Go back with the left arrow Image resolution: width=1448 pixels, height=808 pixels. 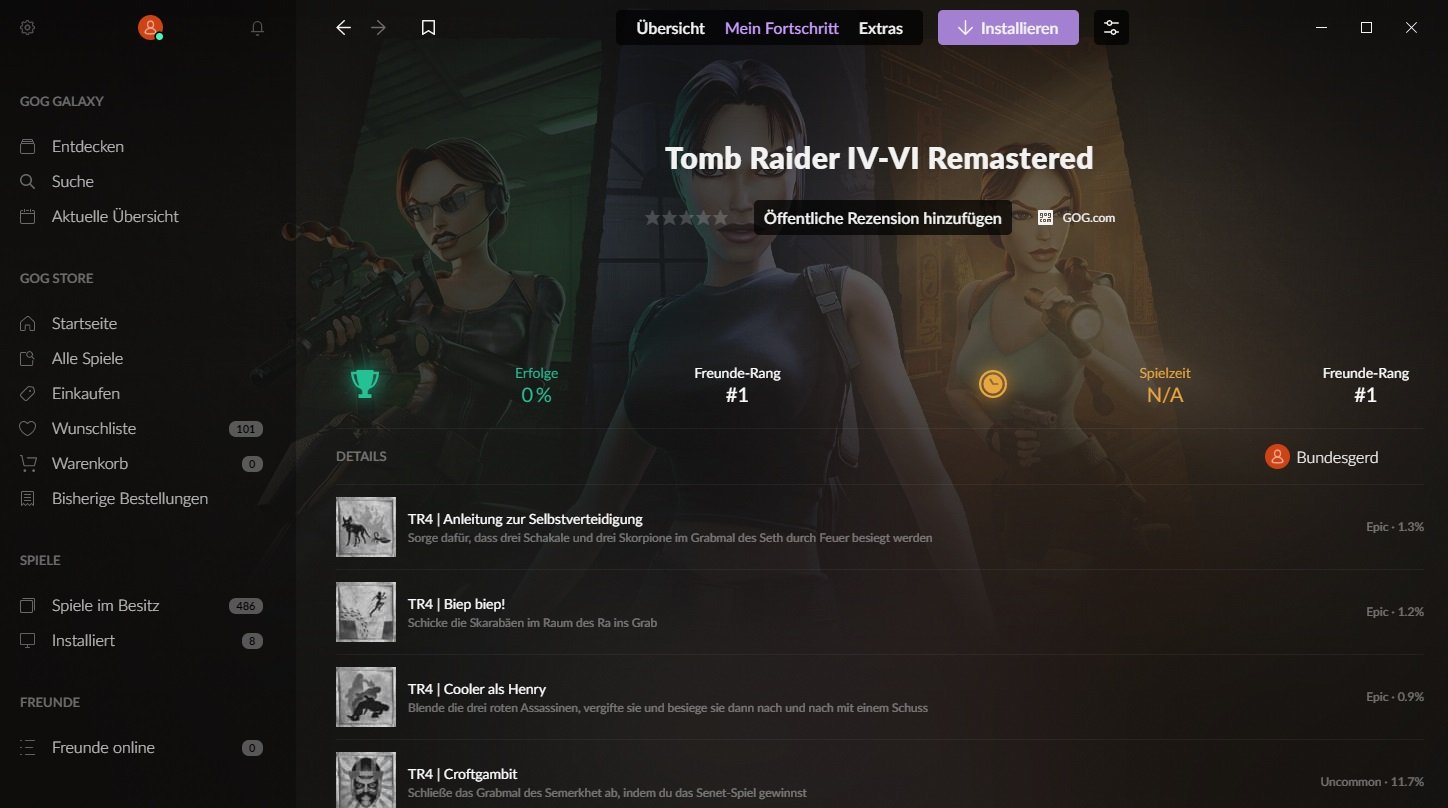pos(343,28)
